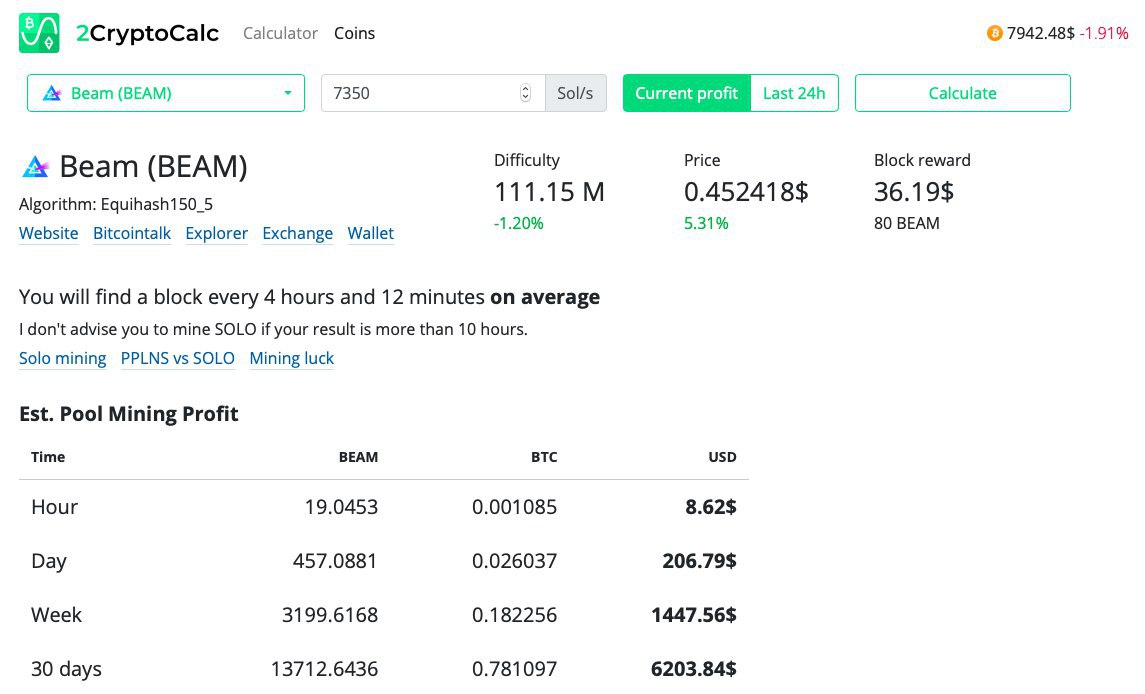
Task: Click the daily BEAM value 457.0881
Action: 335,561
